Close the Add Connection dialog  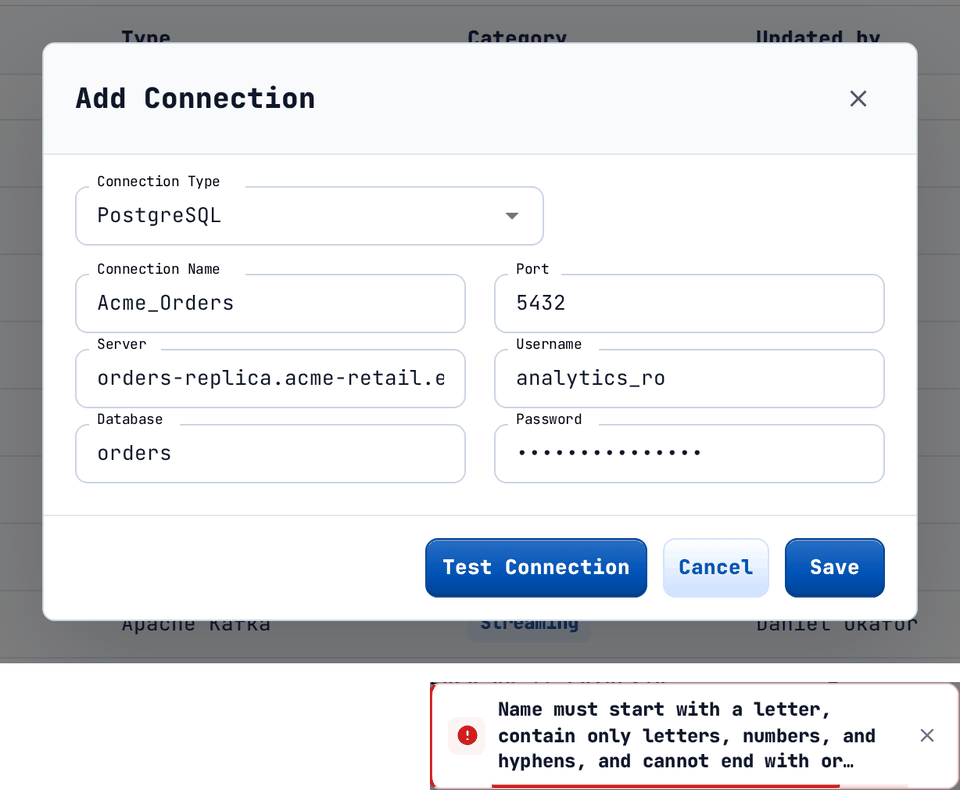(858, 99)
